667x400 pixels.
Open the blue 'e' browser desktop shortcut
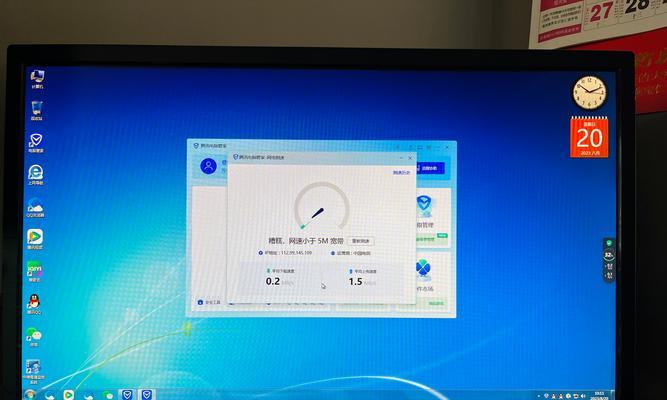pos(36,174)
